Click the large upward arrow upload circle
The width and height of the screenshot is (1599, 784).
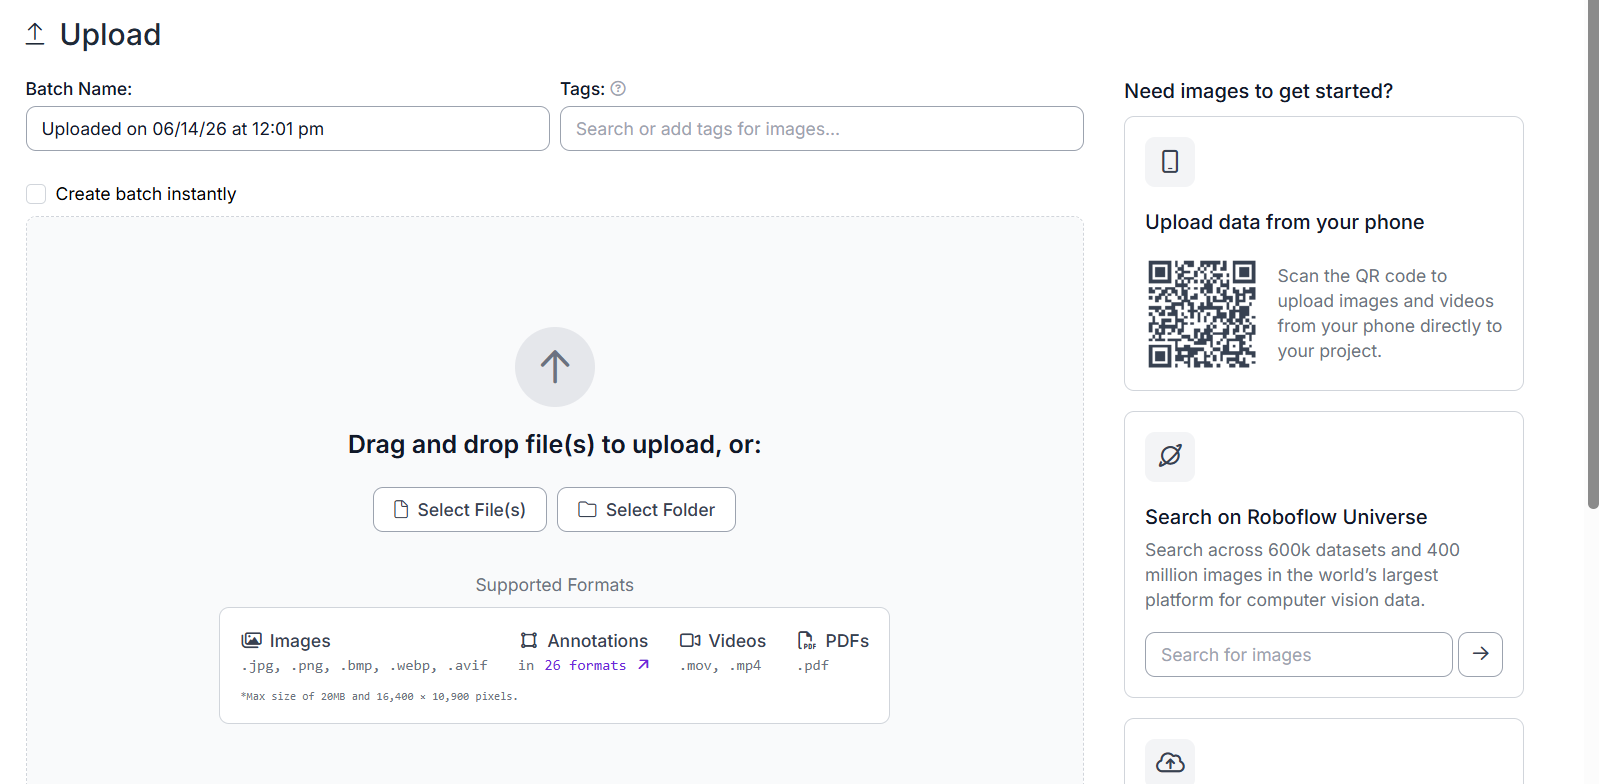pyautogui.click(x=555, y=367)
